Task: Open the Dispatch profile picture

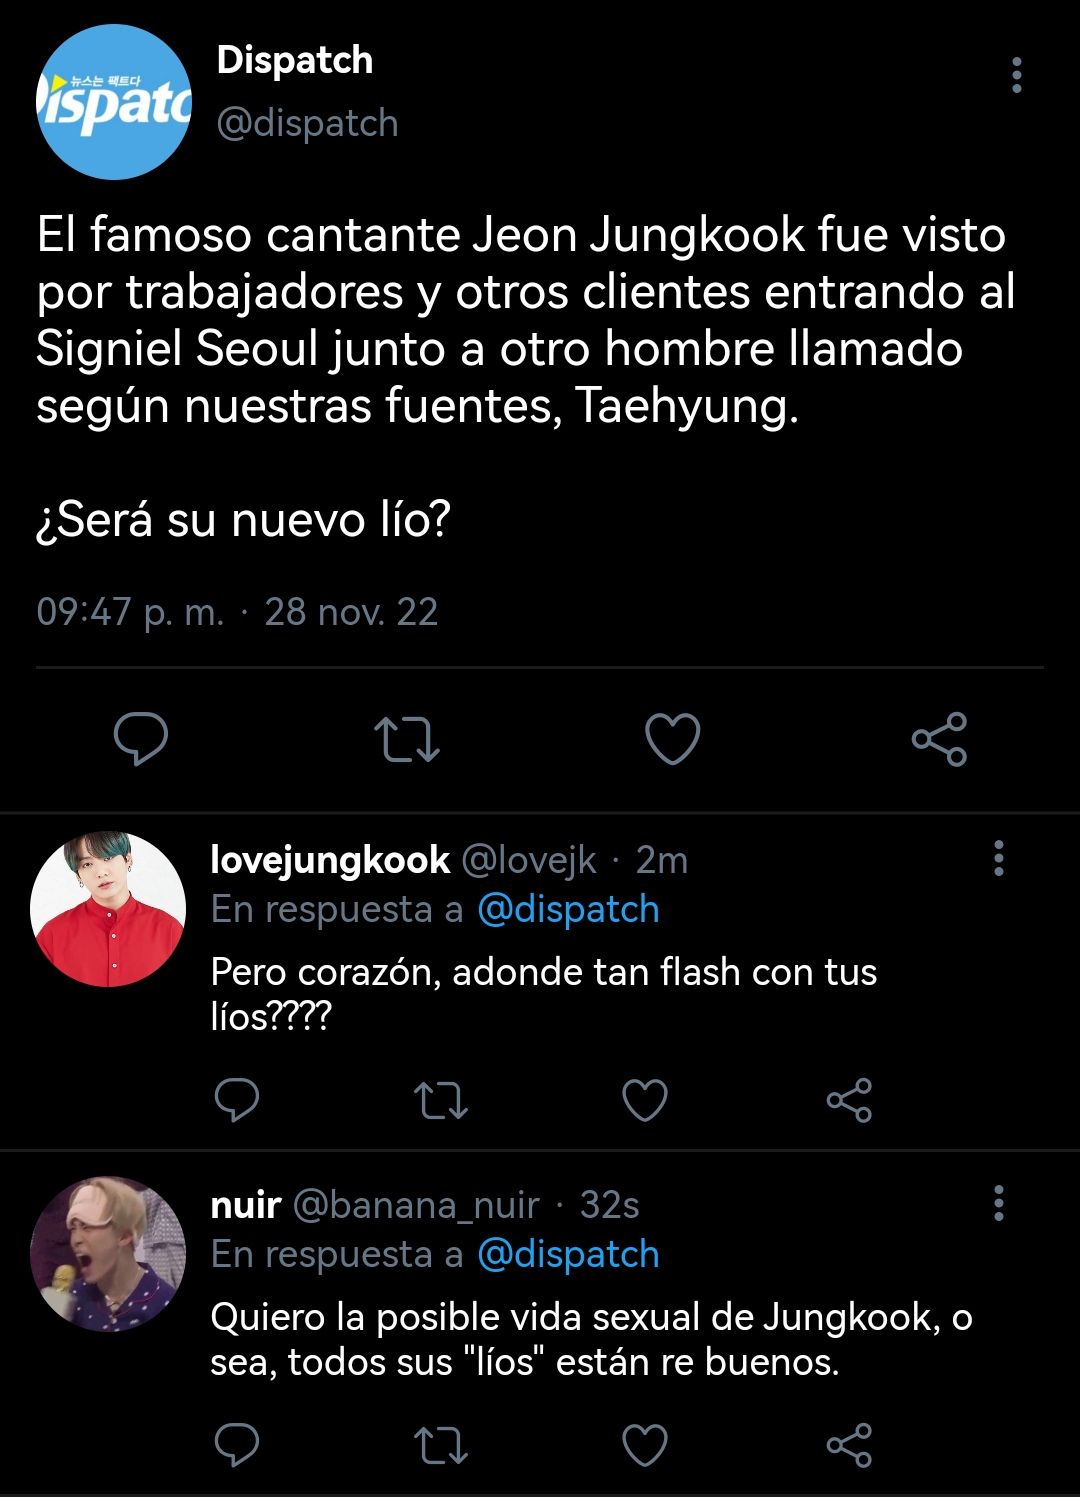Action: click(113, 102)
